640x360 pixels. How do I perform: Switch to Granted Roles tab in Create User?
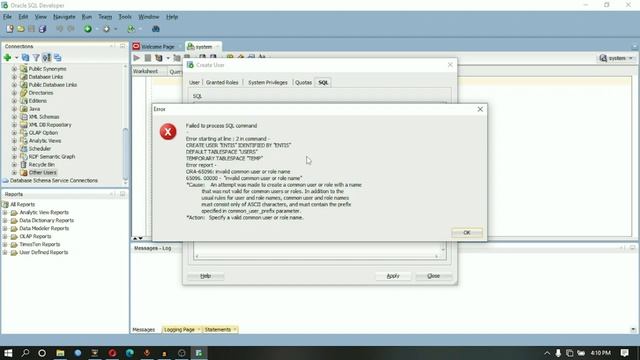pyautogui.click(x=222, y=82)
